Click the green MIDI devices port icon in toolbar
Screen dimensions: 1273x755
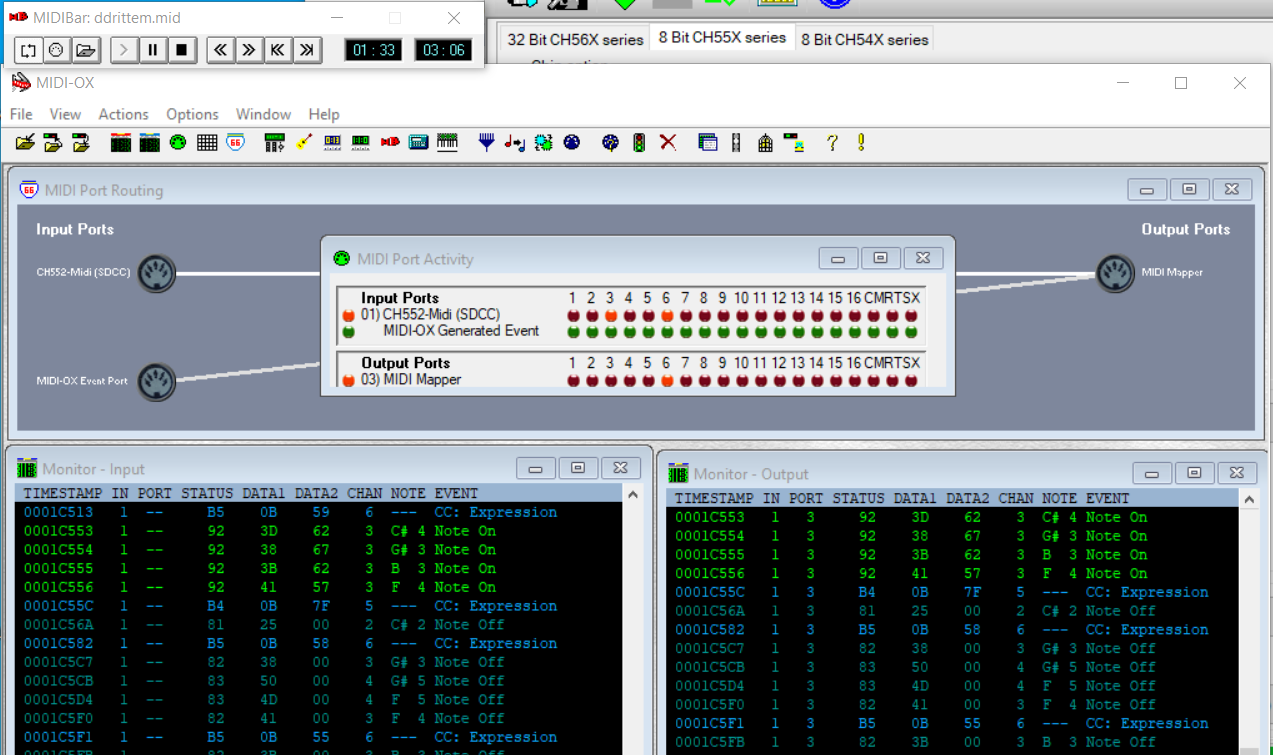pyautogui.click(x=178, y=143)
